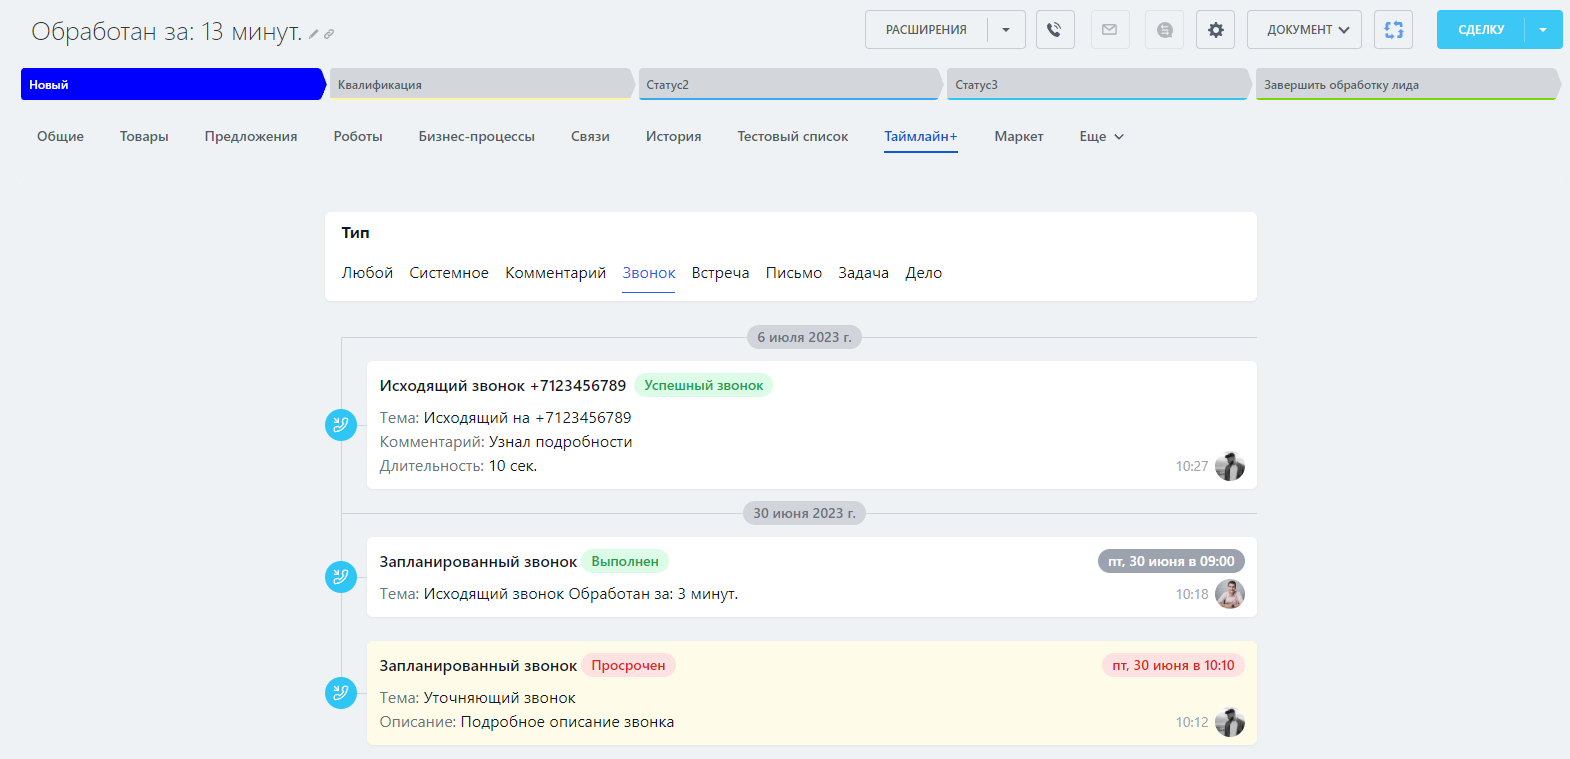Screen dimensions: 1570x759
Task: Click timestamp 10:27
Action: coord(1192,466)
